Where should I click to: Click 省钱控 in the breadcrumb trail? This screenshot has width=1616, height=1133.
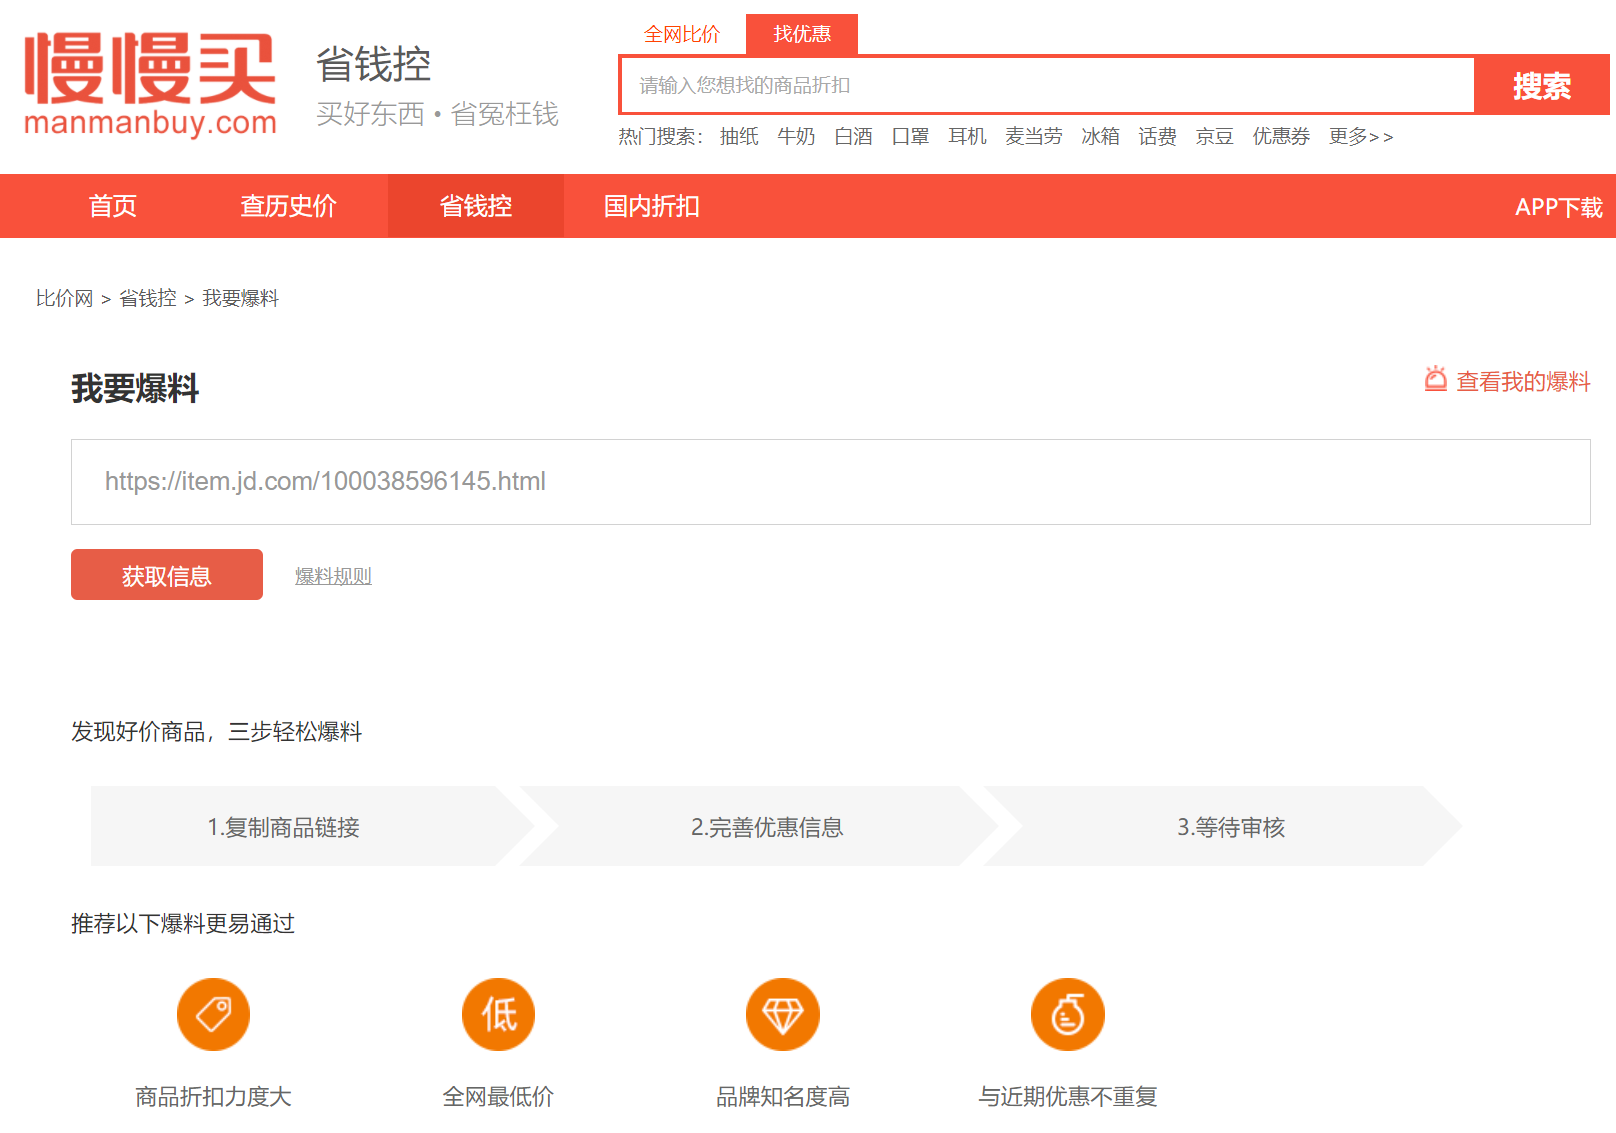pos(148,298)
